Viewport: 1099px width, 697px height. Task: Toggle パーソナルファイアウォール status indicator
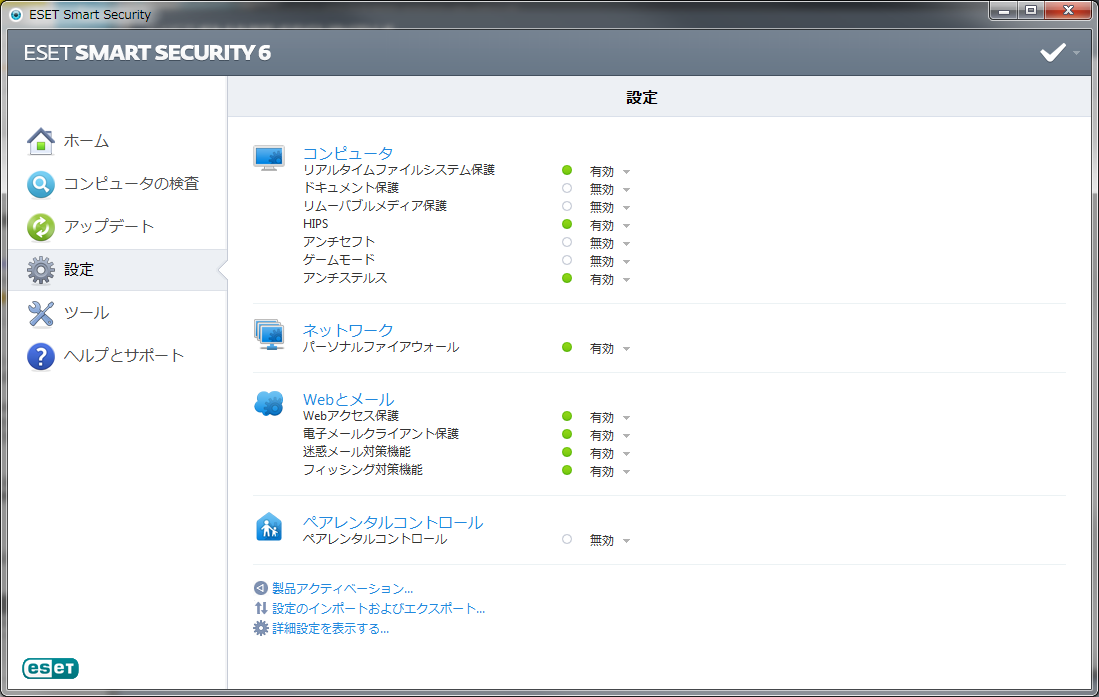point(567,347)
